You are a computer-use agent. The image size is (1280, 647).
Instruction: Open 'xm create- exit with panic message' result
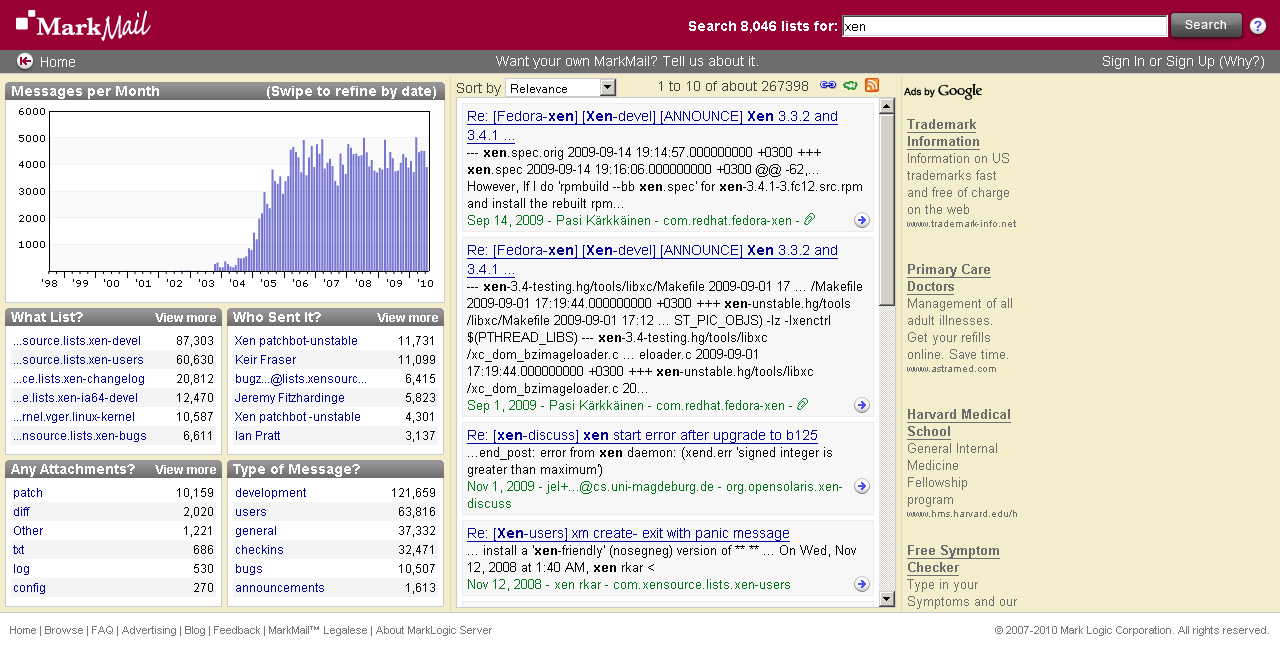tap(628, 533)
